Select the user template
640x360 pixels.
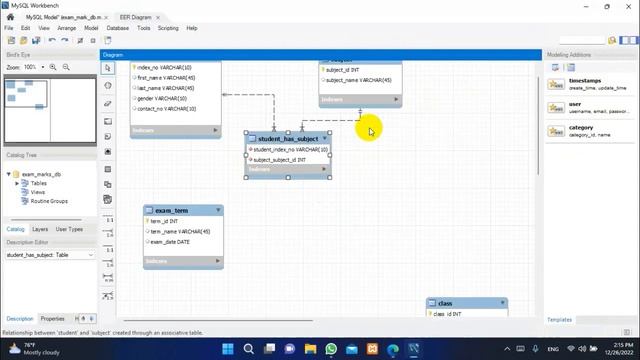pyautogui.click(x=589, y=108)
